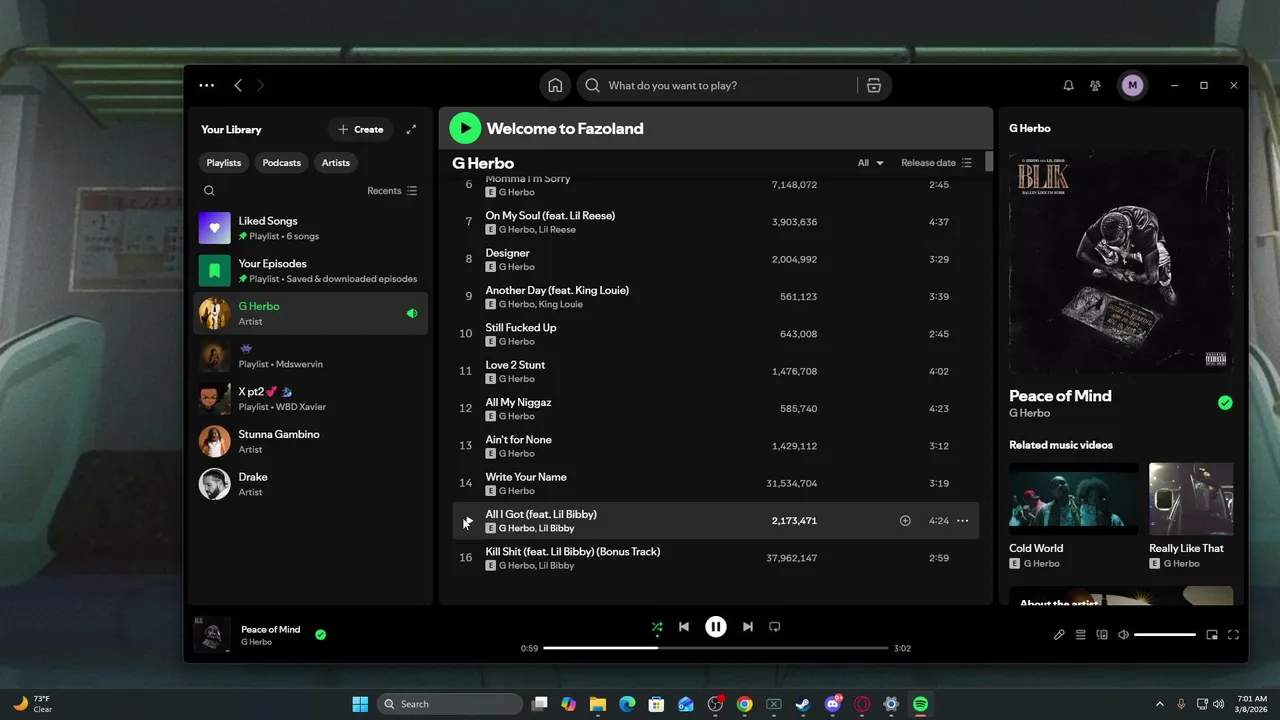The height and width of the screenshot is (720, 1280).
Task: Select the Kill Shit Bonus Track row
Action: pos(716,558)
